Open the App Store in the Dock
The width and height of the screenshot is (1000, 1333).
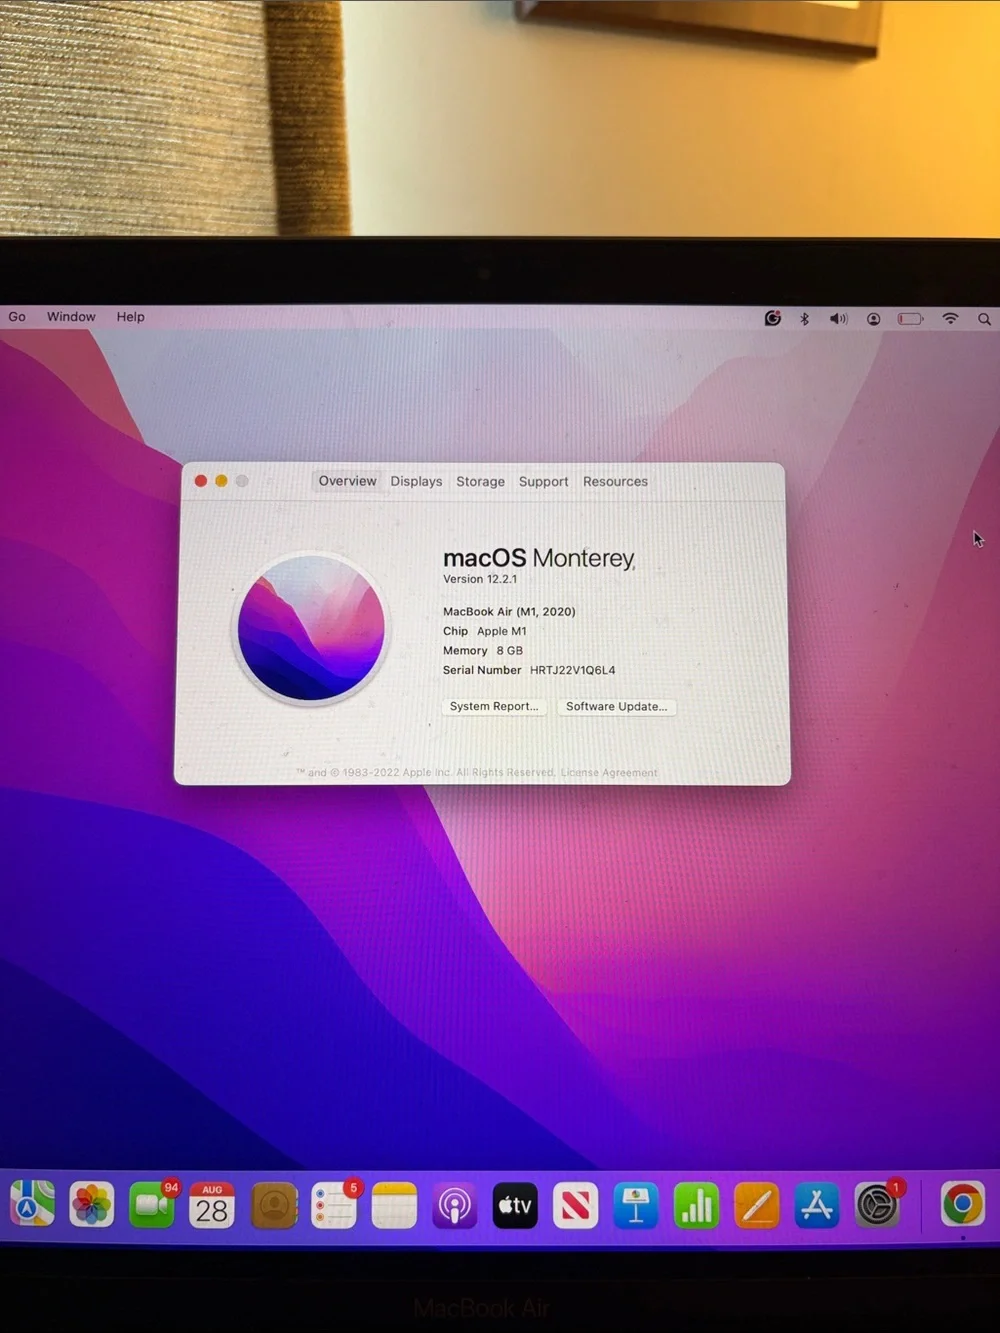pos(817,1204)
